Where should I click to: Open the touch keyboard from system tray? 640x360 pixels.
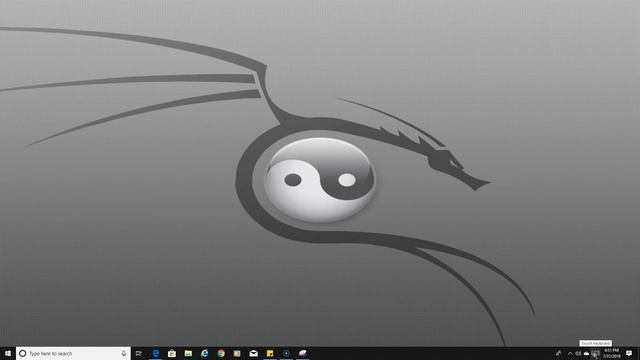coord(596,353)
